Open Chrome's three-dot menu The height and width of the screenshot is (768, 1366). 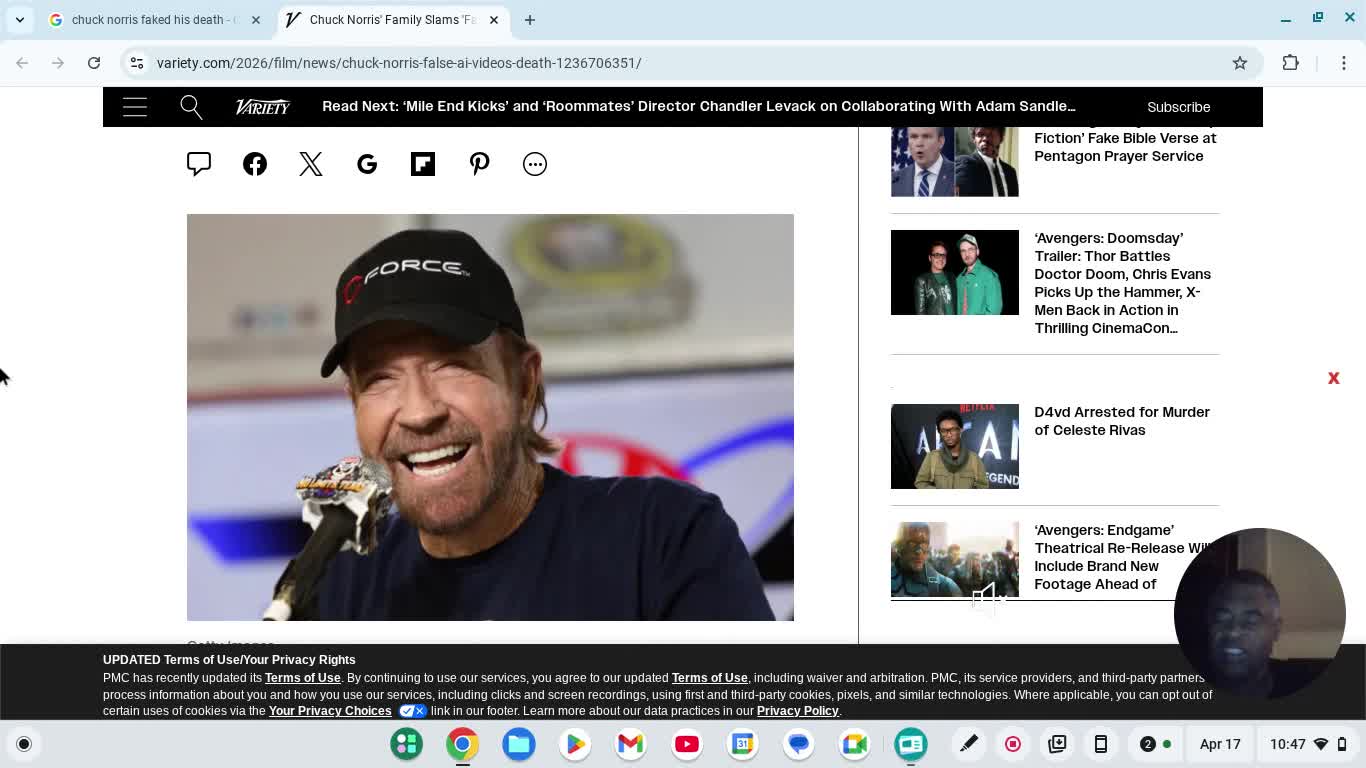(x=1345, y=62)
